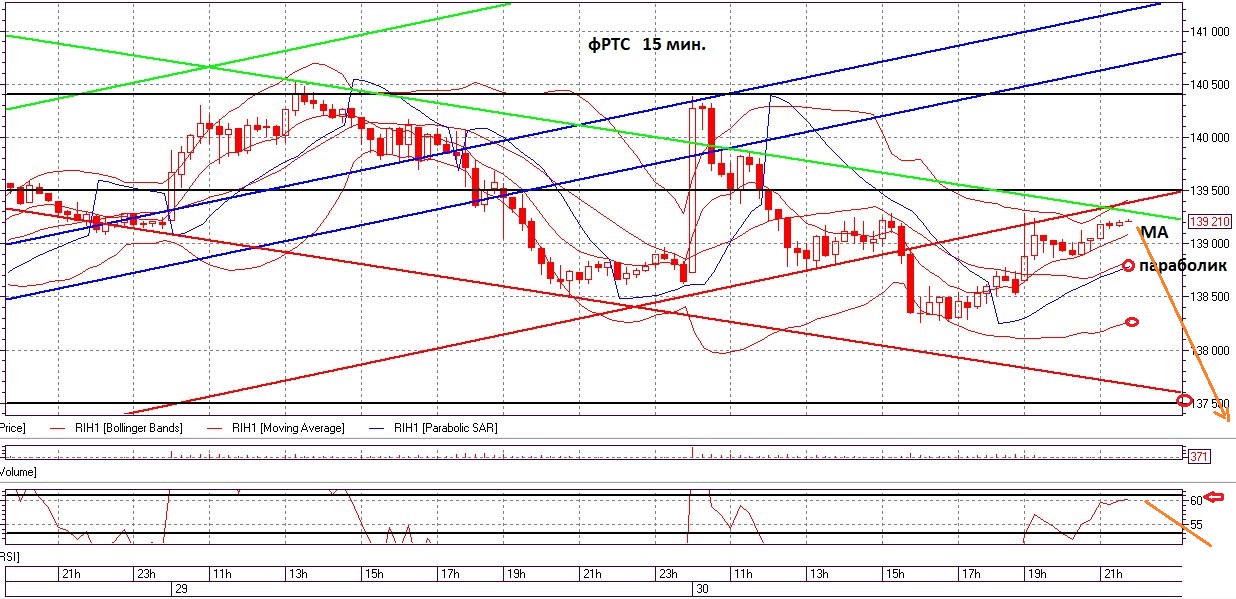The image size is (1236, 599).
Task: Select the 140 000 price axis label
Action: [1210, 137]
